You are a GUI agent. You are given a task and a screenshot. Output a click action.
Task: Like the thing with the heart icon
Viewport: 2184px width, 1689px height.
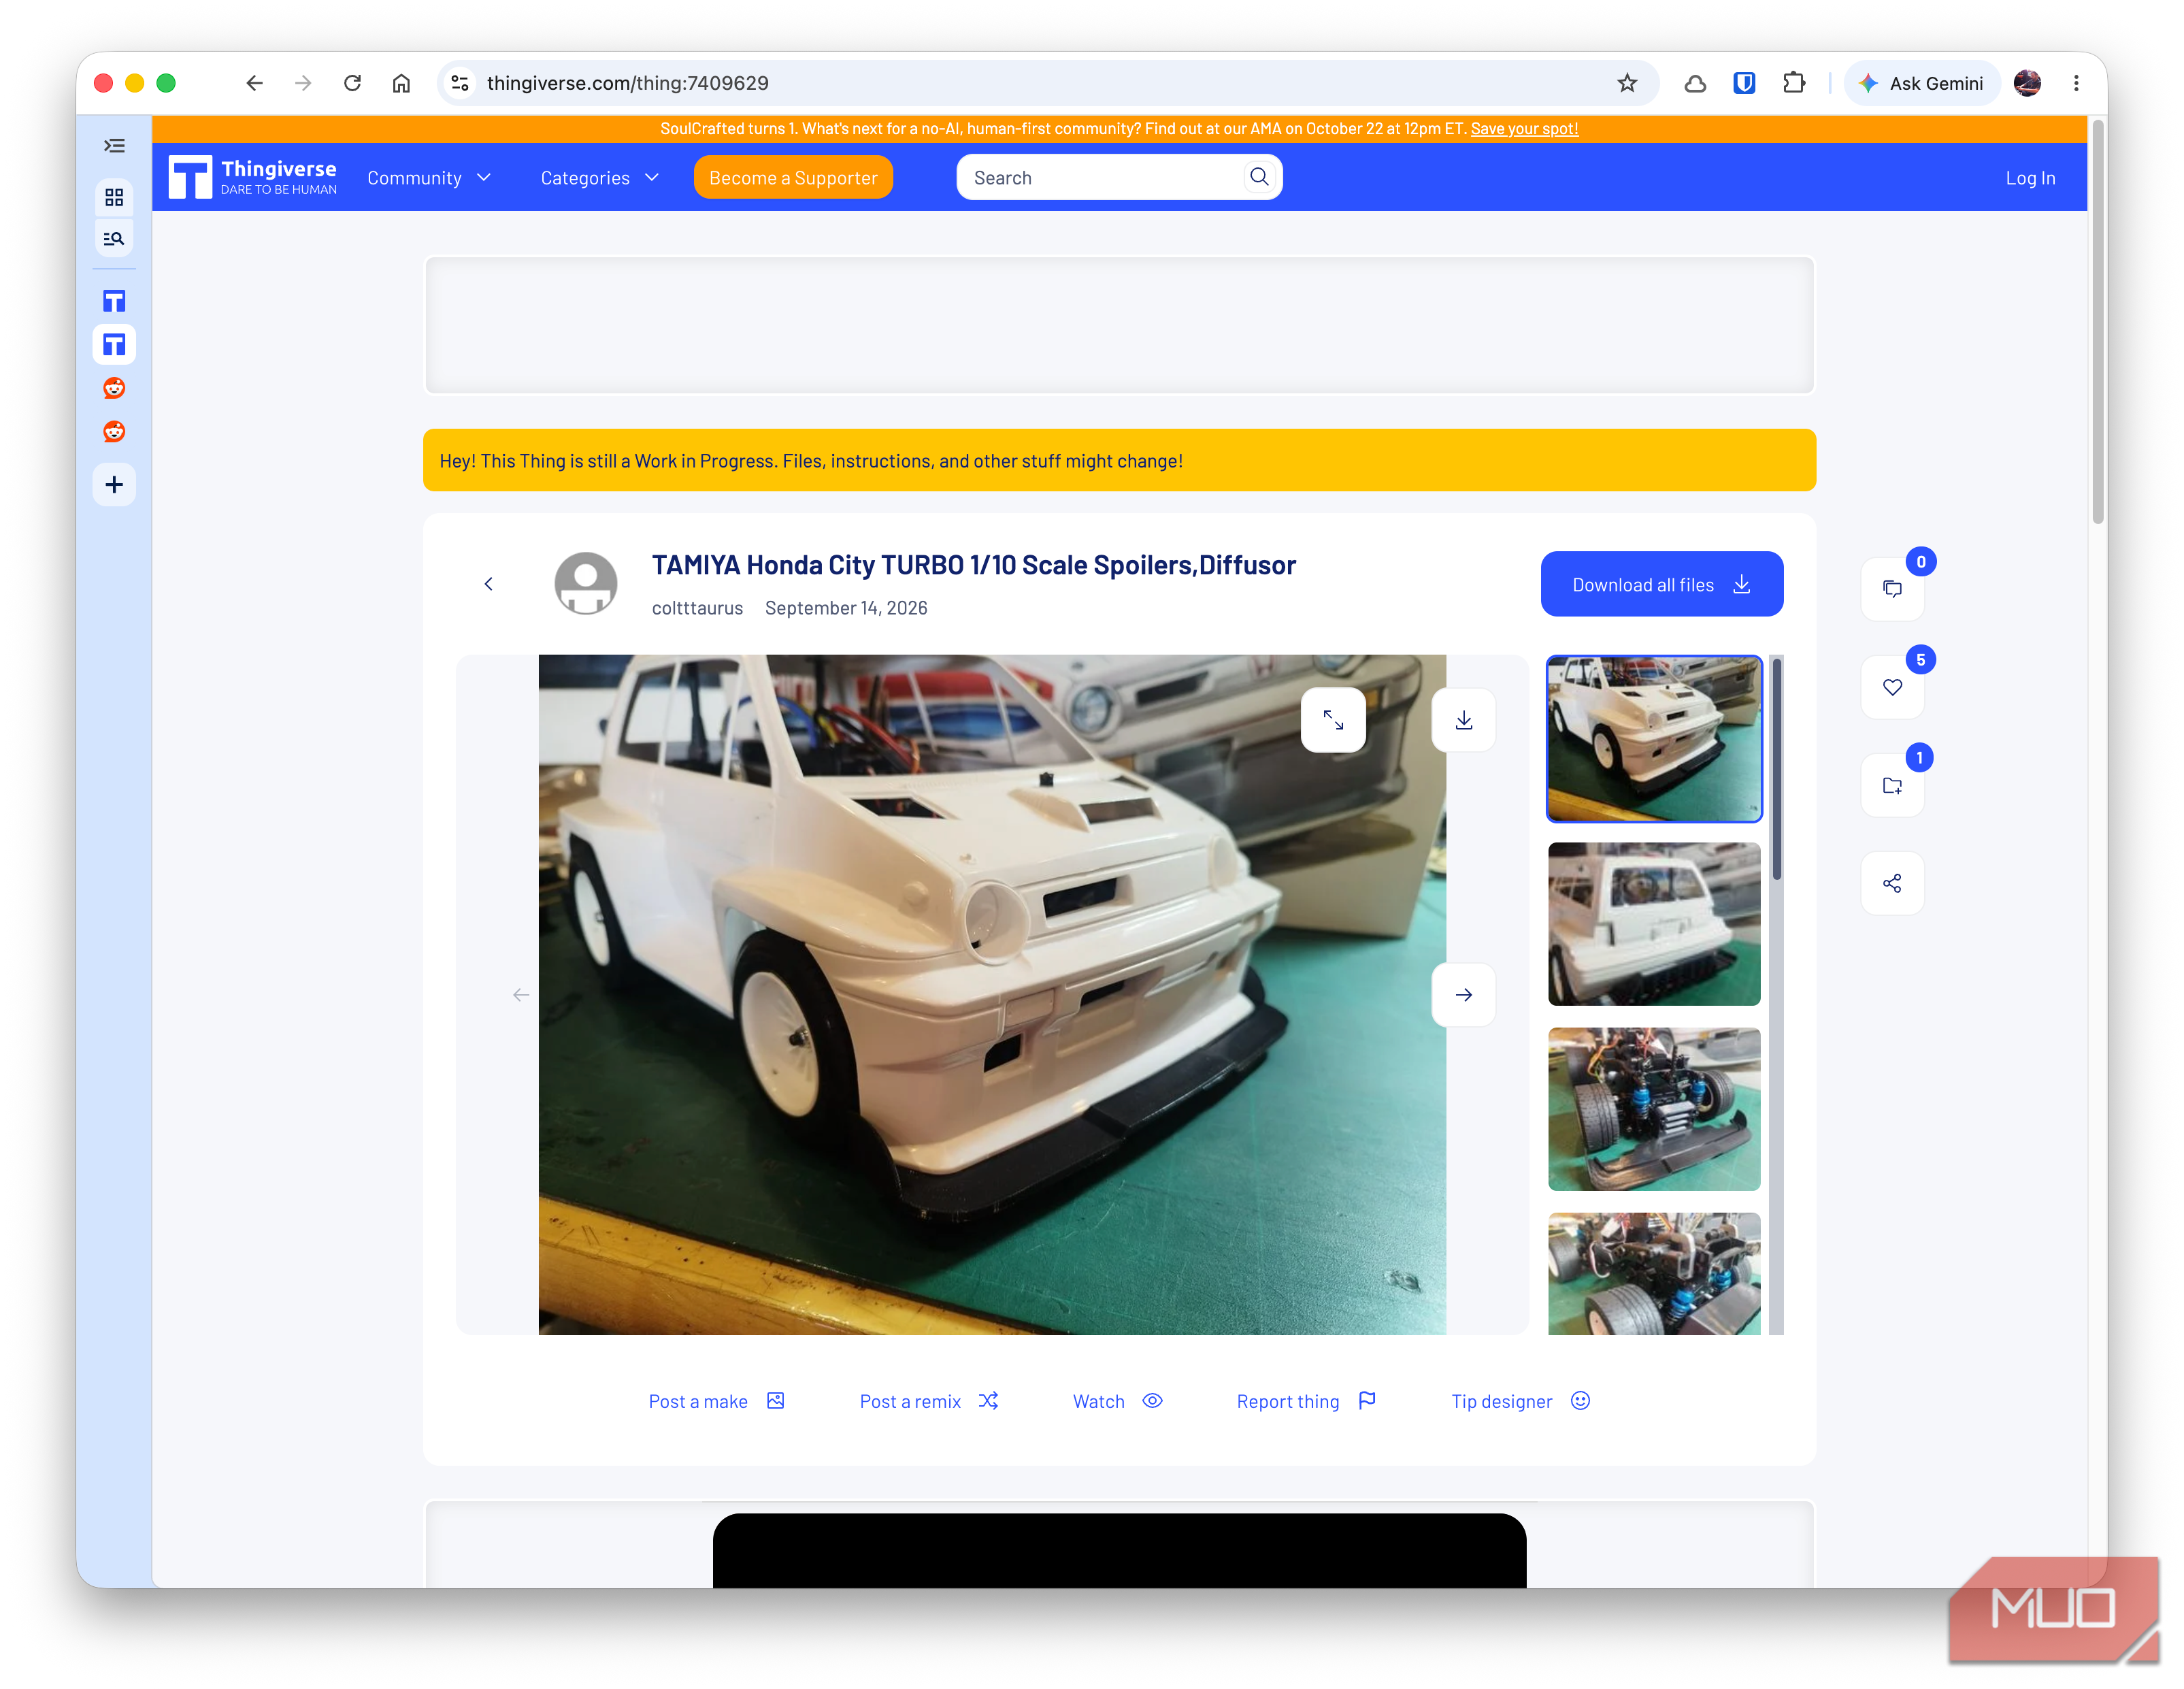[1892, 687]
